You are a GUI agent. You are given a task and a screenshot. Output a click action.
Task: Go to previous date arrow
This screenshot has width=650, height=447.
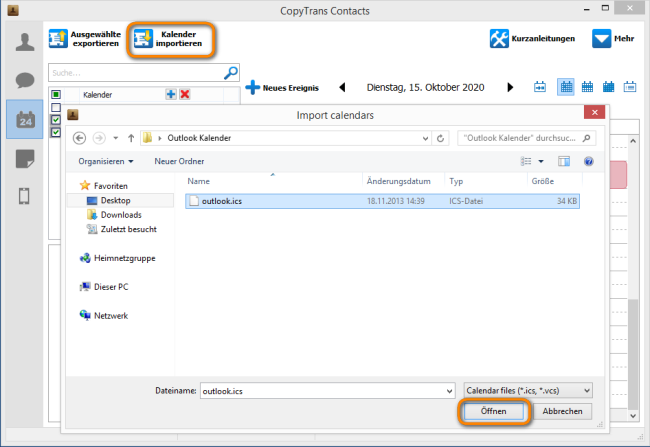pos(342,87)
